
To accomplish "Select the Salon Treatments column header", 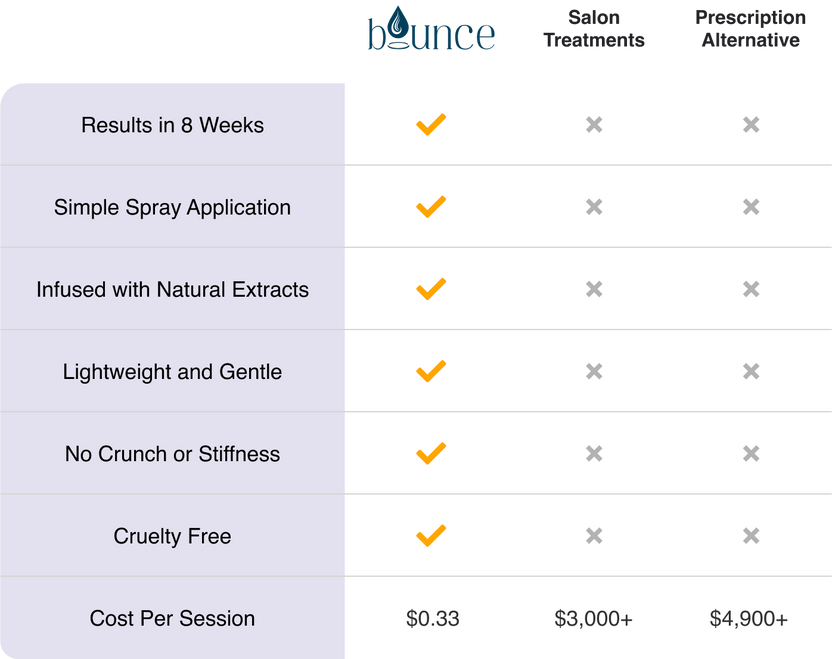I will click(x=594, y=29).
